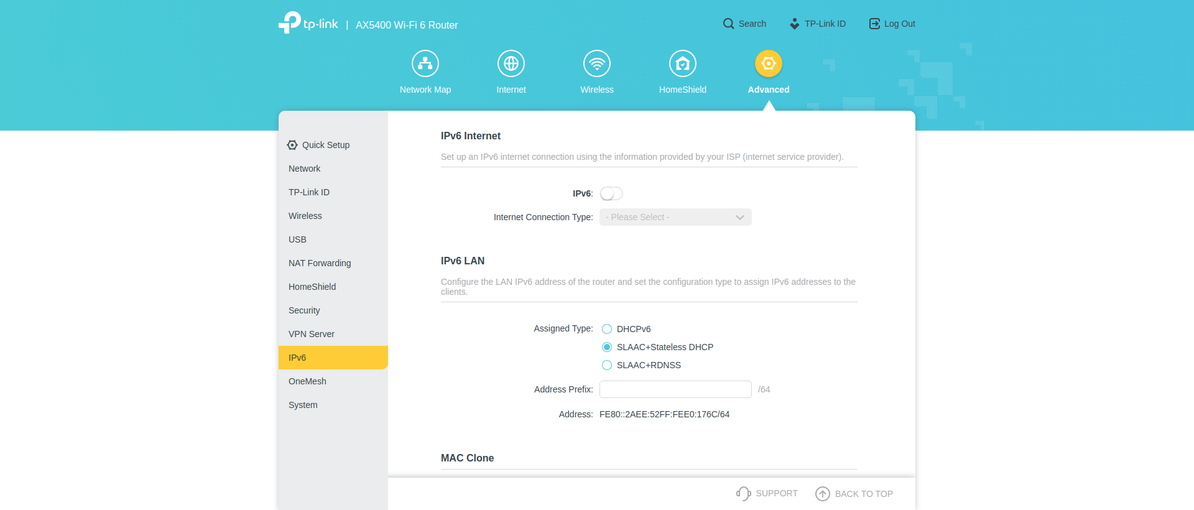Open the Wireless Wi-Fi icon
The height and width of the screenshot is (510, 1194).
[597, 64]
